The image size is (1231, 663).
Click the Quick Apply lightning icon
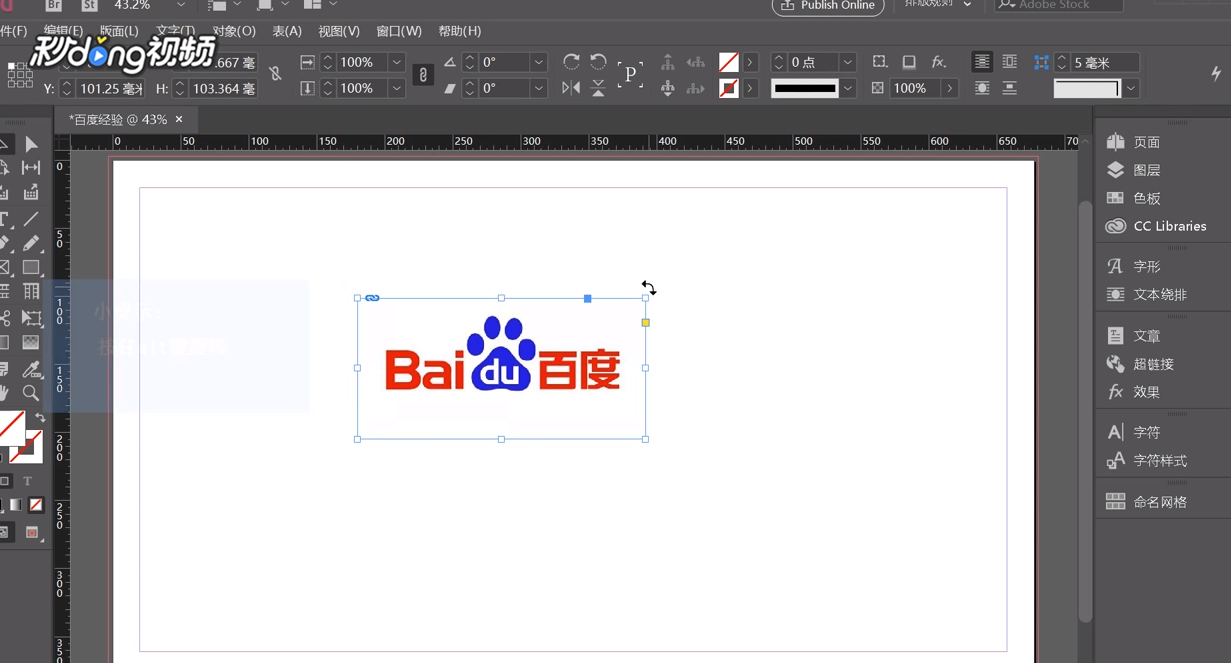click(1216, 73)
